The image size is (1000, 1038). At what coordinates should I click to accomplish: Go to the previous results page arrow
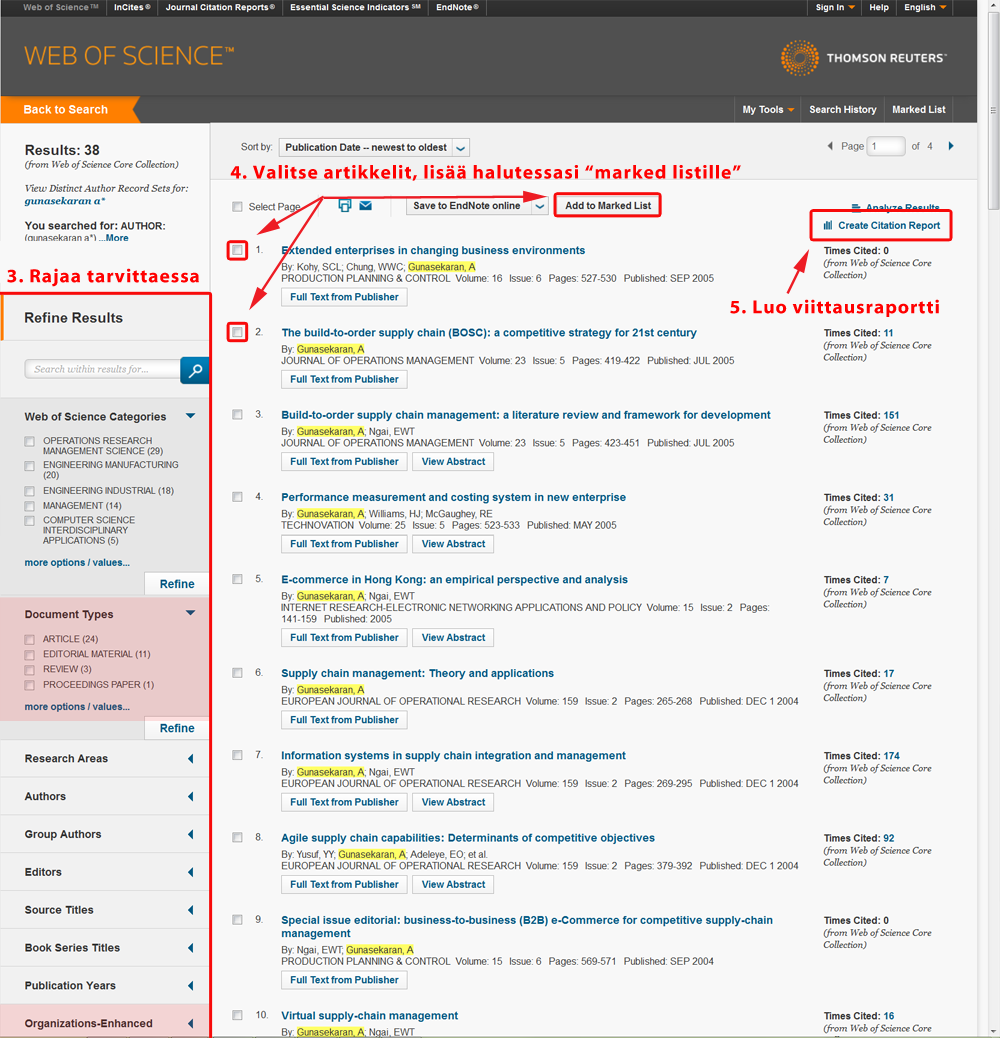point(830,146)
